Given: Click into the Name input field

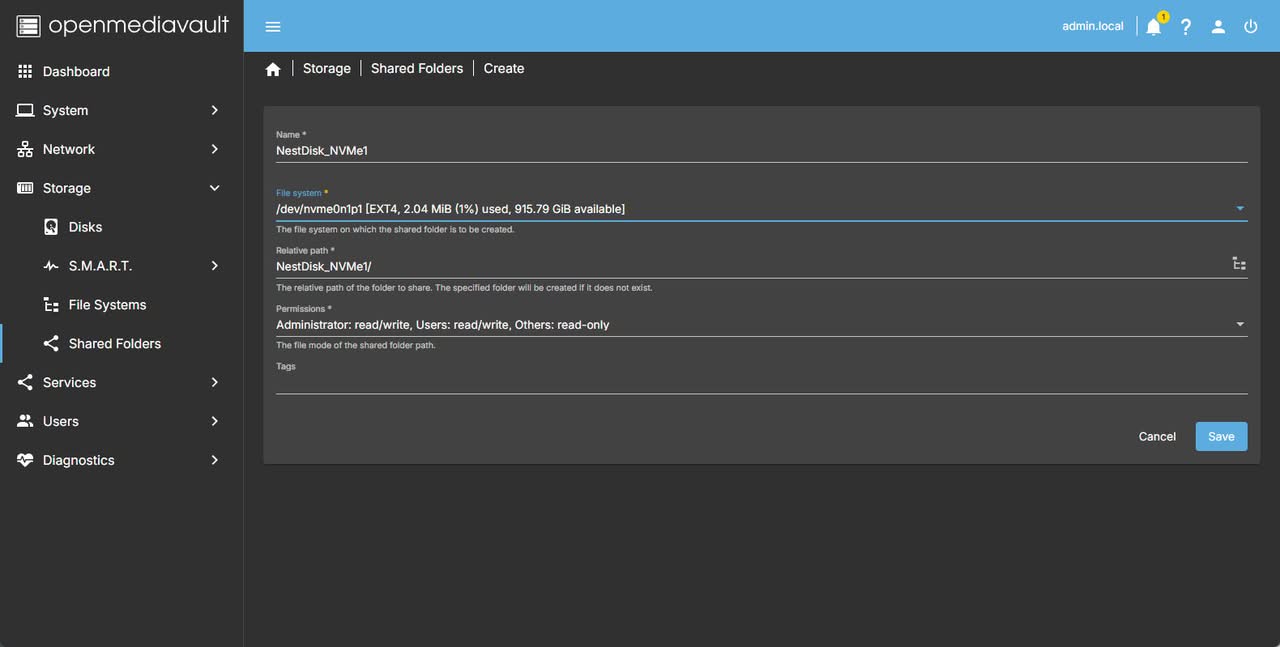Looking at the screenshot, I should (x=761, y=151).
